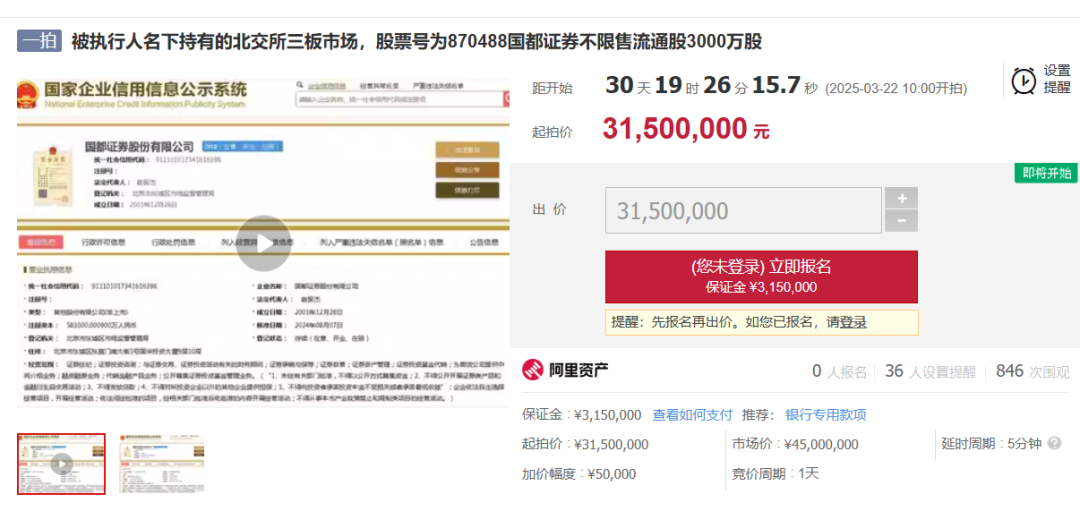Open 查看如何支付 payment help link
Screen dimensions: 1080x511
(x=692, y=415)
